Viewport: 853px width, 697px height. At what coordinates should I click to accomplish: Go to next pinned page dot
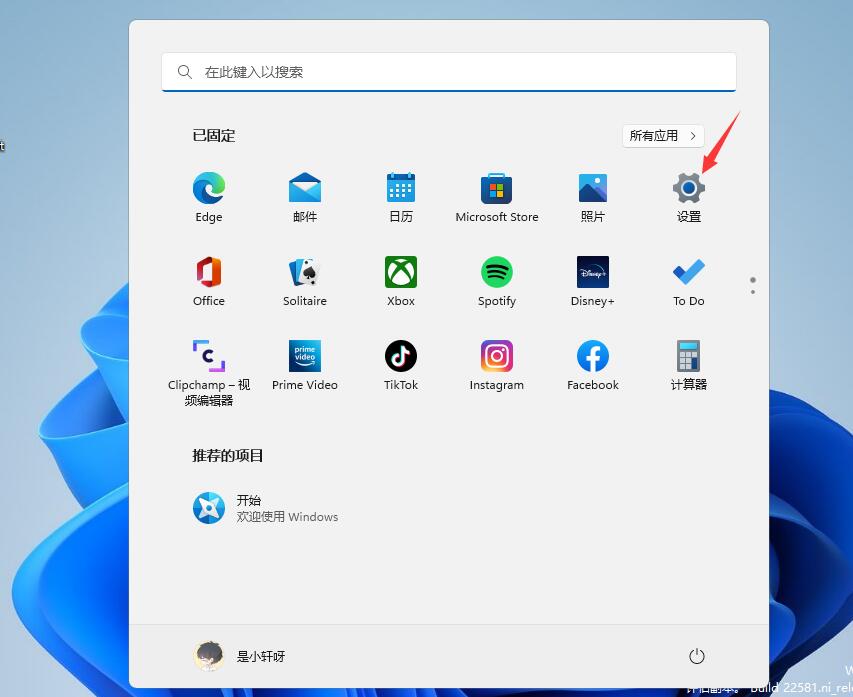[x=753, y=292]
